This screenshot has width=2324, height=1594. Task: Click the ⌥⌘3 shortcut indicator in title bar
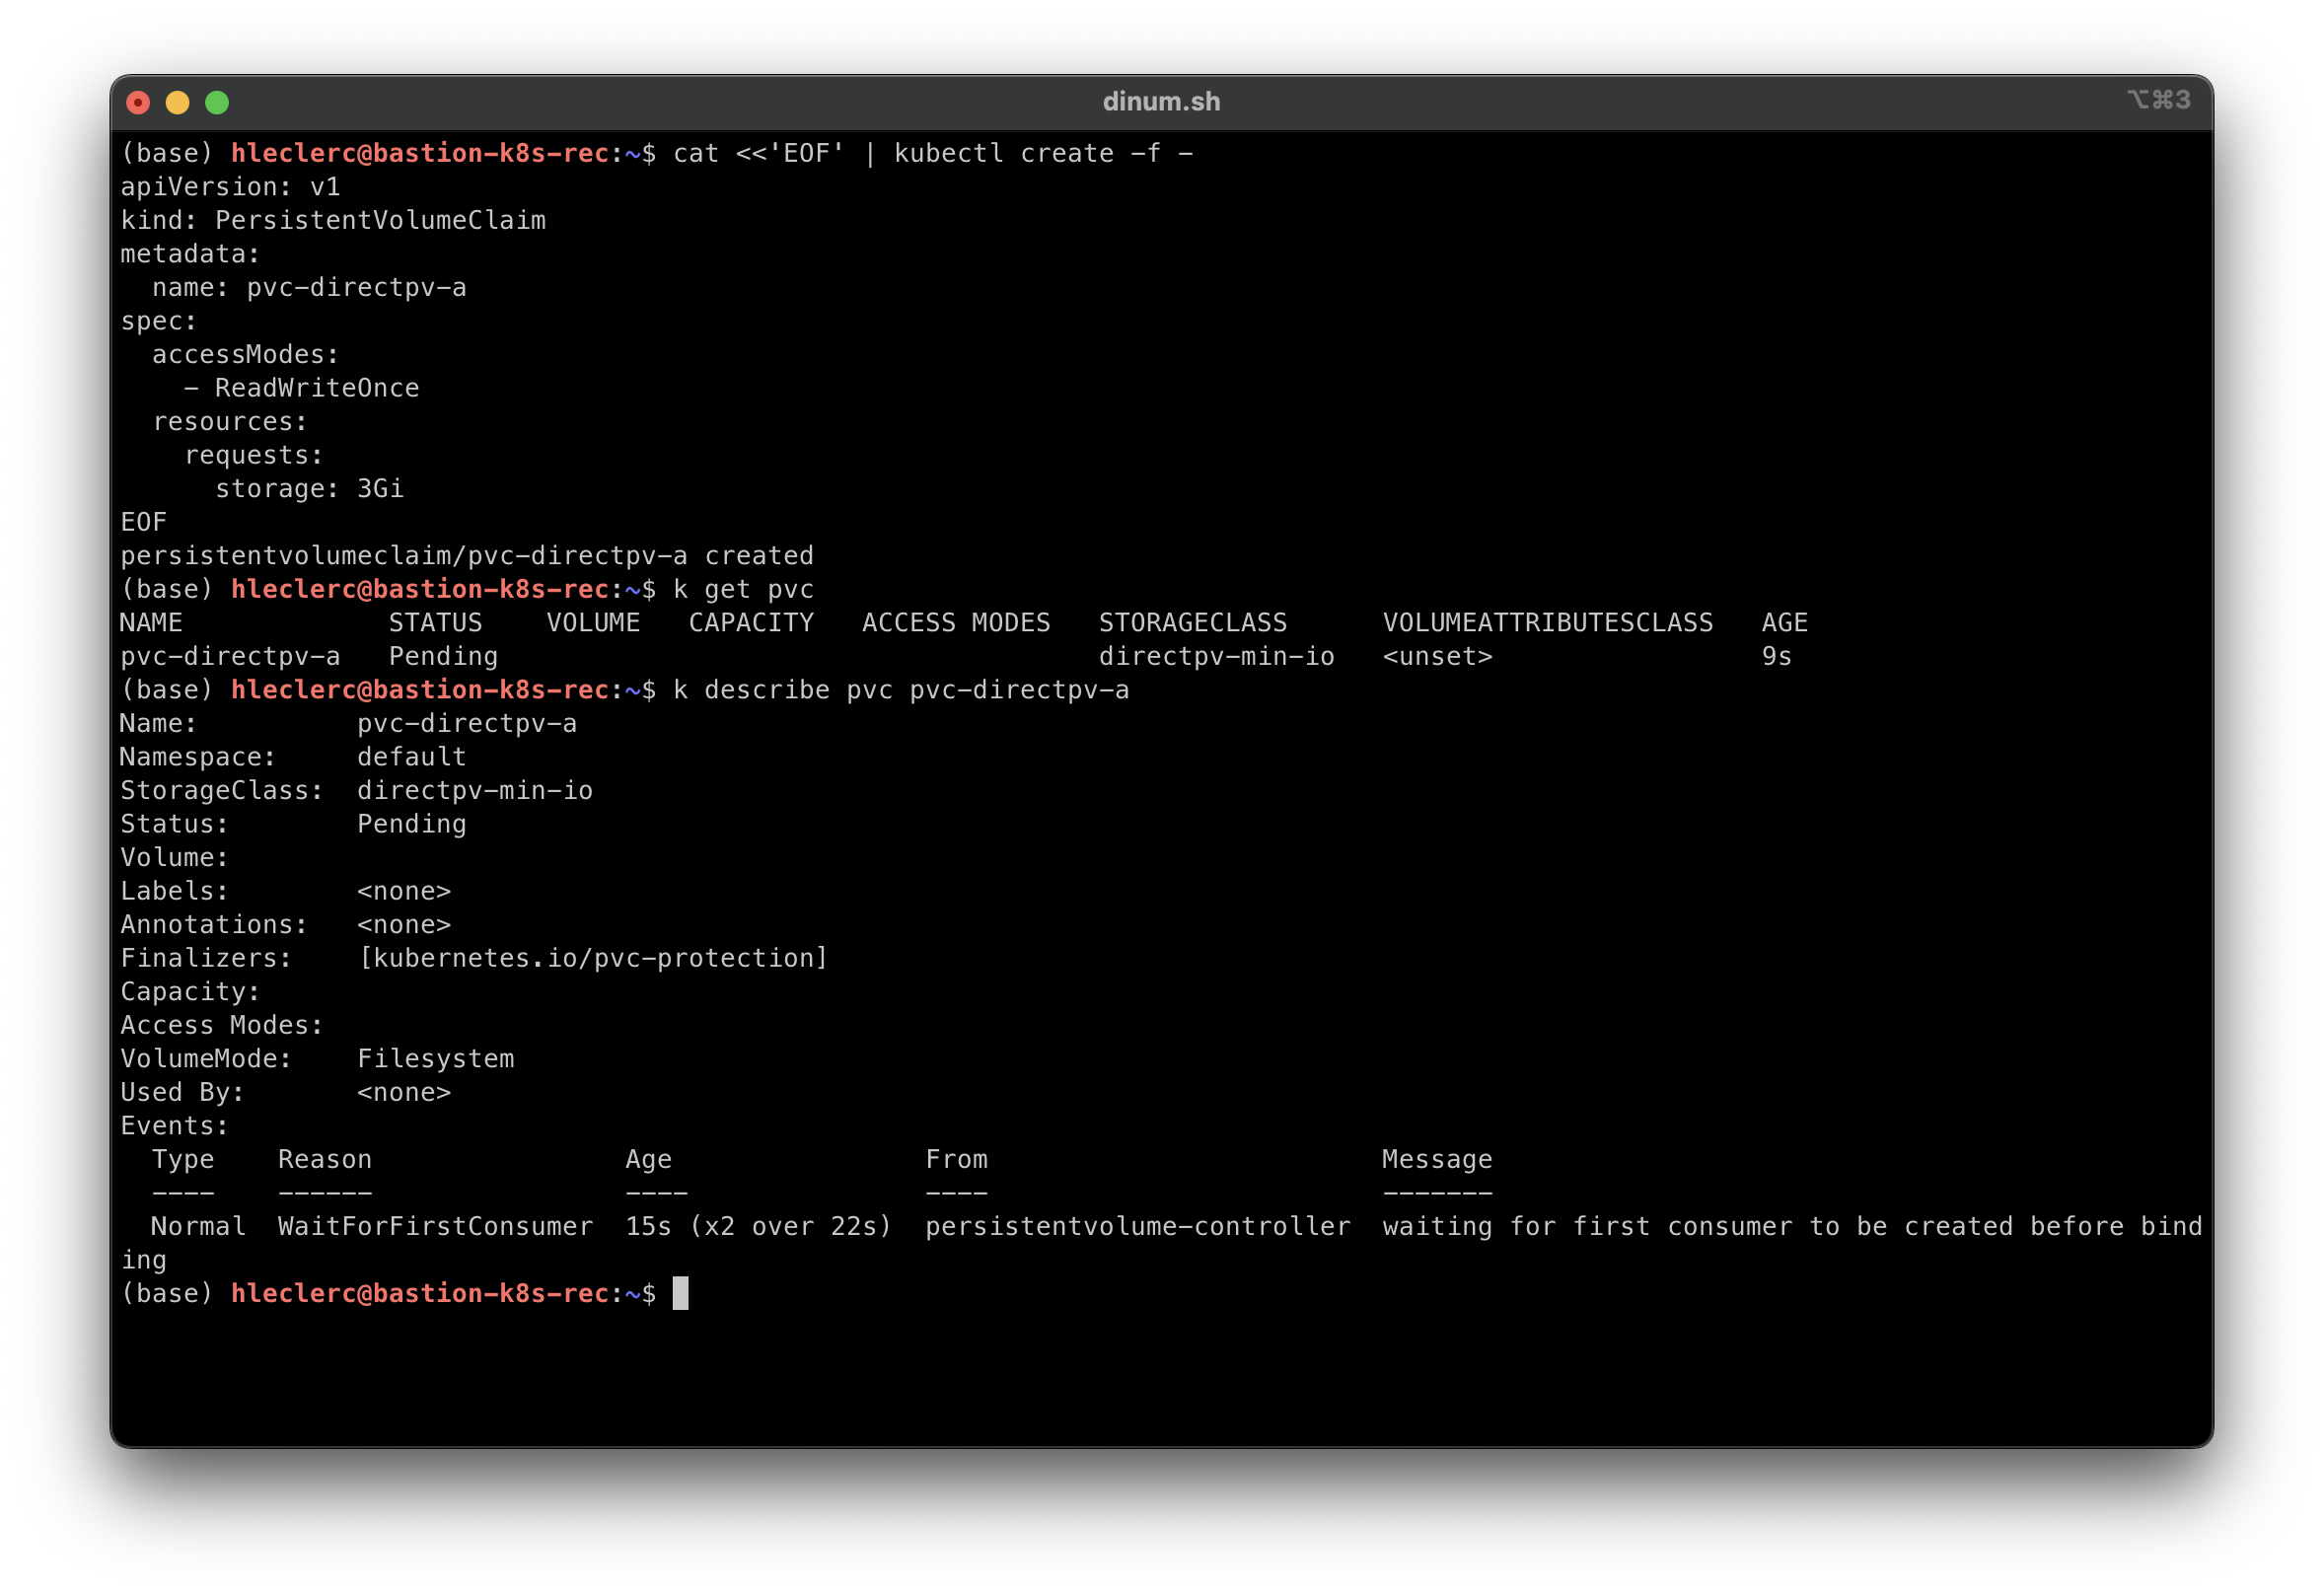click(2158, 100)
